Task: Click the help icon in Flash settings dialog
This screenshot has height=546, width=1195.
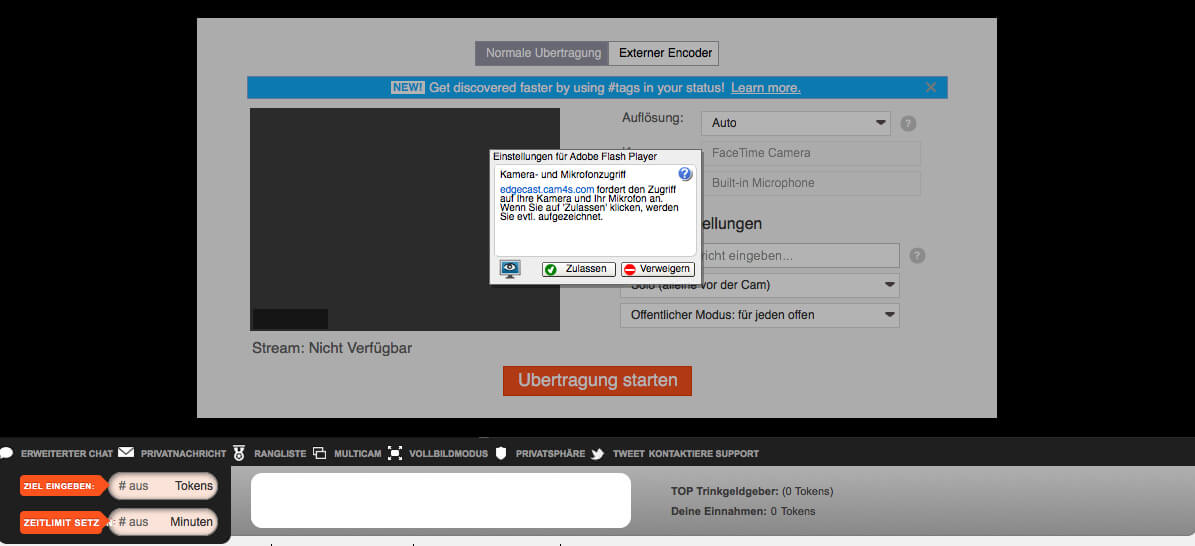Action: coord(684,174)
